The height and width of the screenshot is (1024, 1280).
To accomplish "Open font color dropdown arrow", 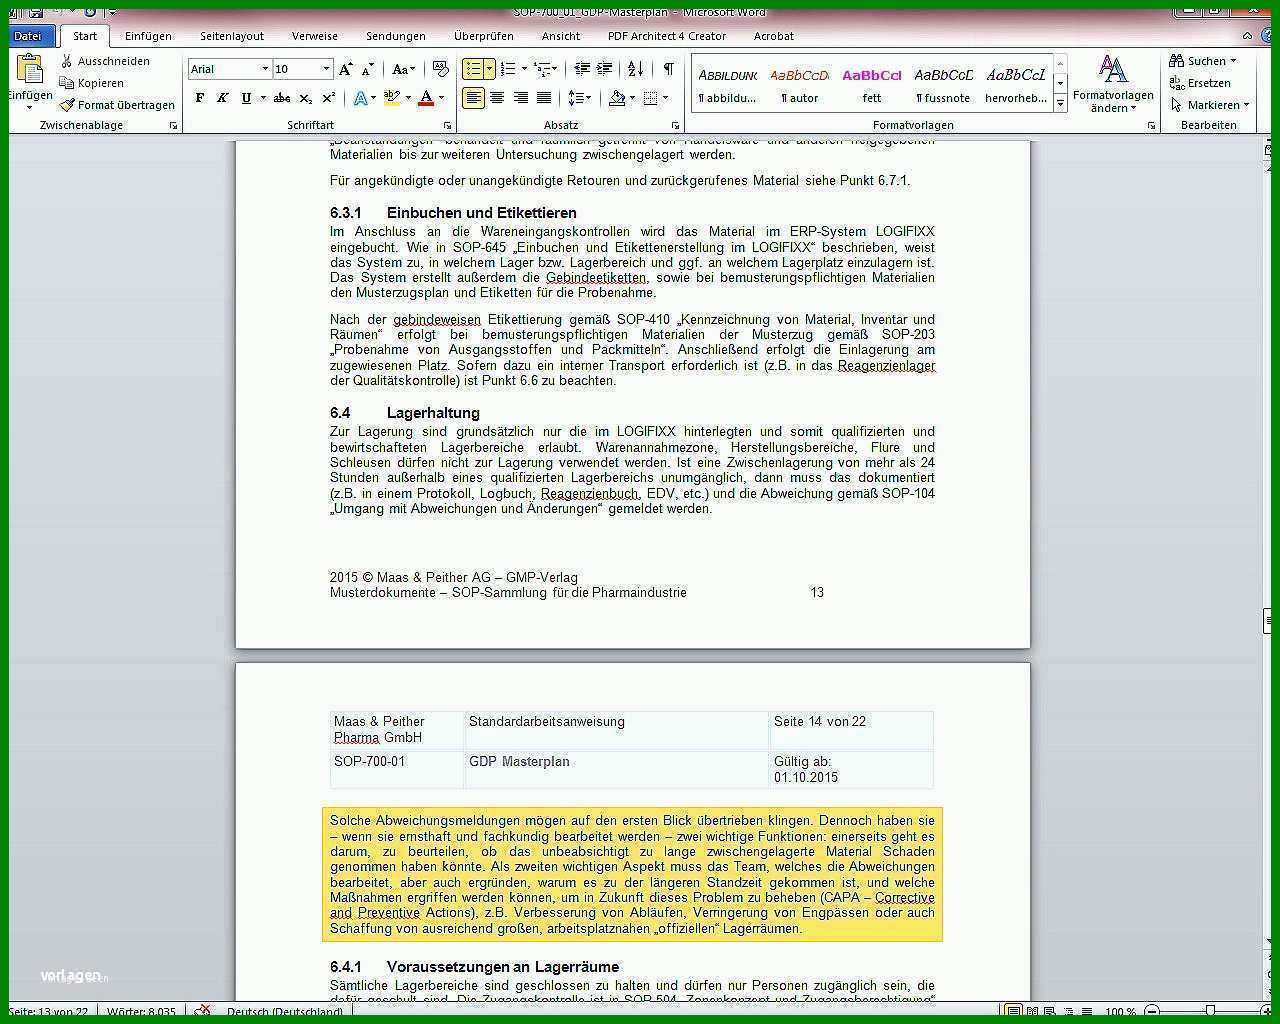I will [x=442, y=98].
